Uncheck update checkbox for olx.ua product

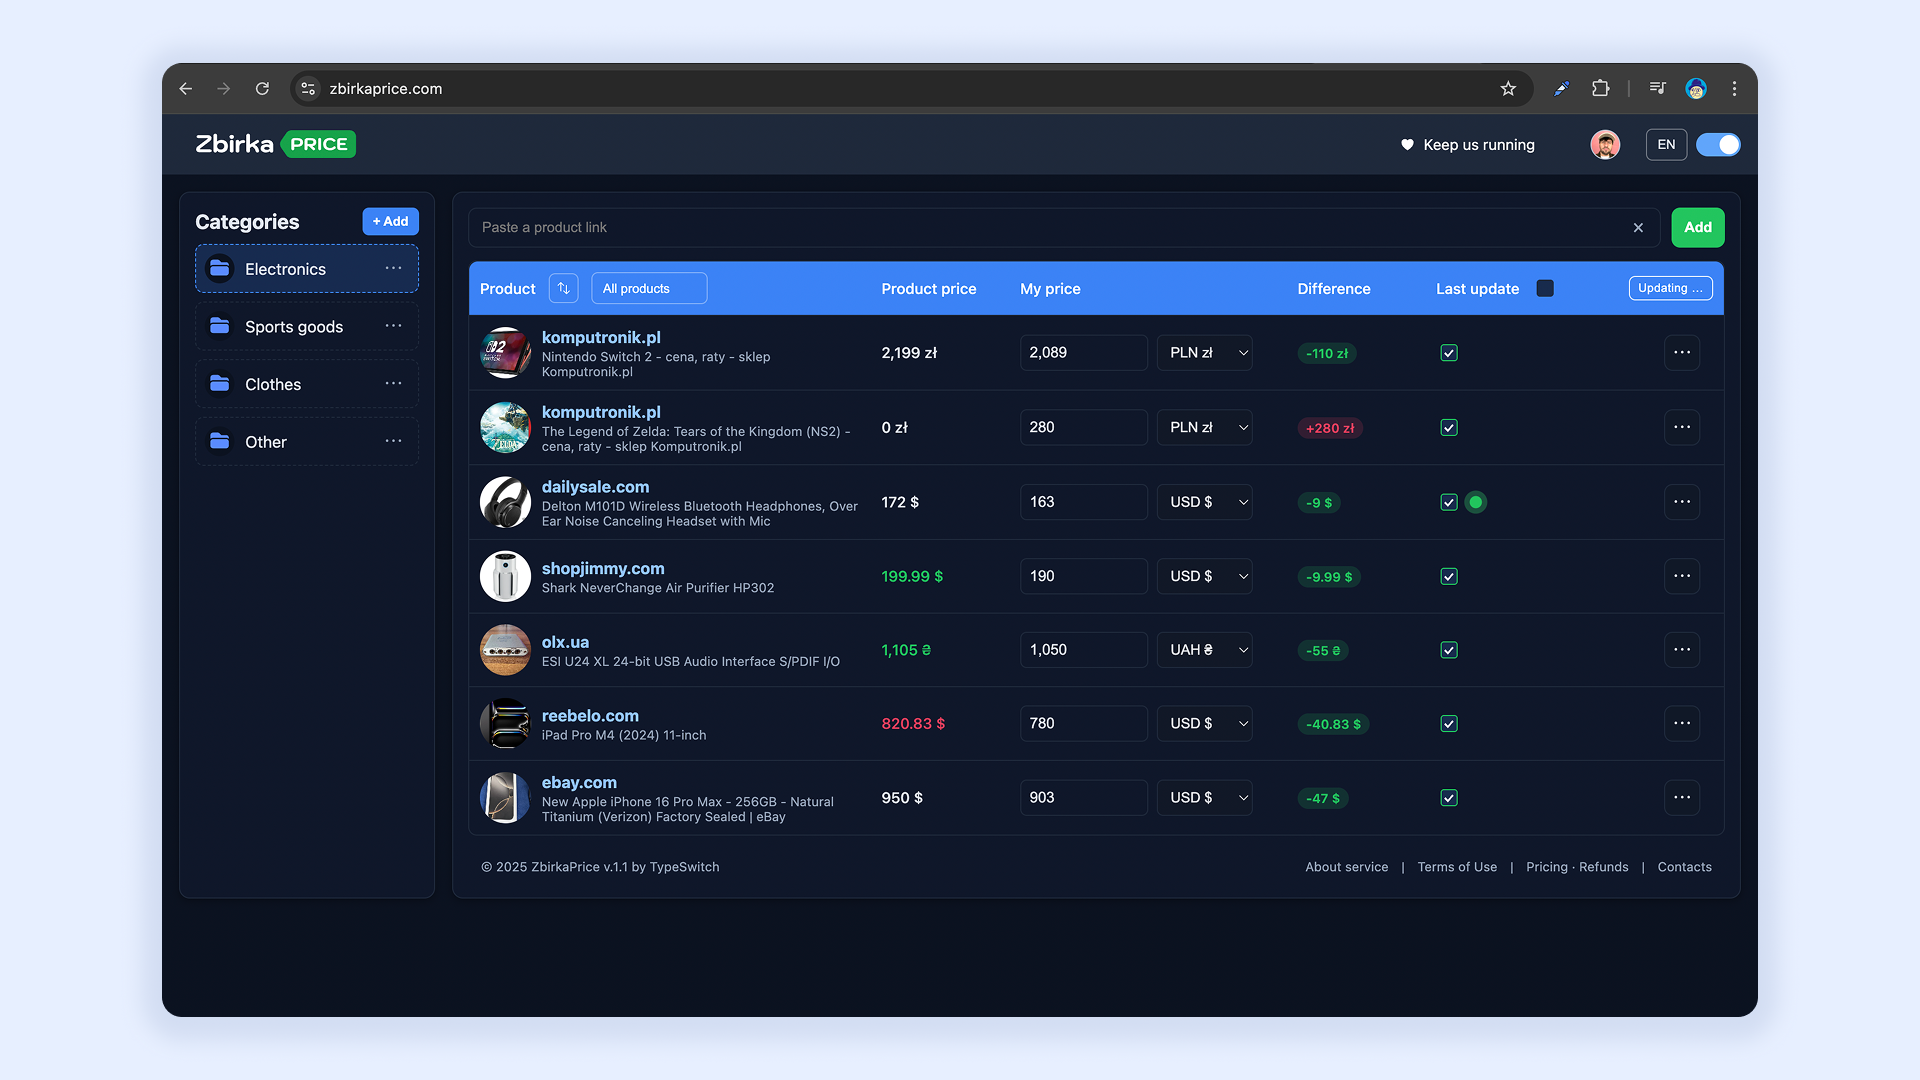pos(1449,650)
